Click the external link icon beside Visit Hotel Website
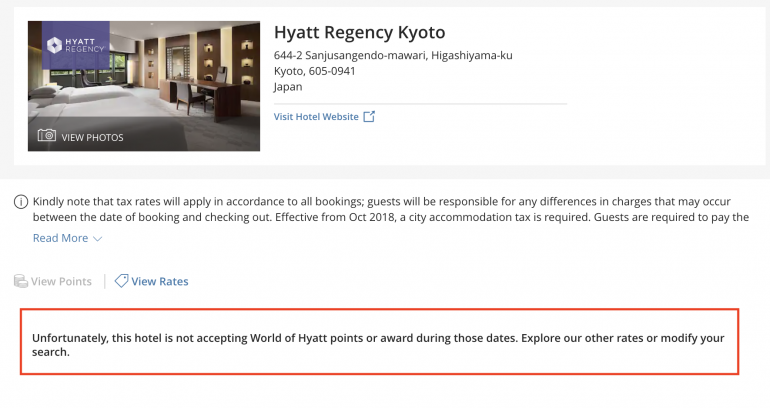 coord(369,117)
